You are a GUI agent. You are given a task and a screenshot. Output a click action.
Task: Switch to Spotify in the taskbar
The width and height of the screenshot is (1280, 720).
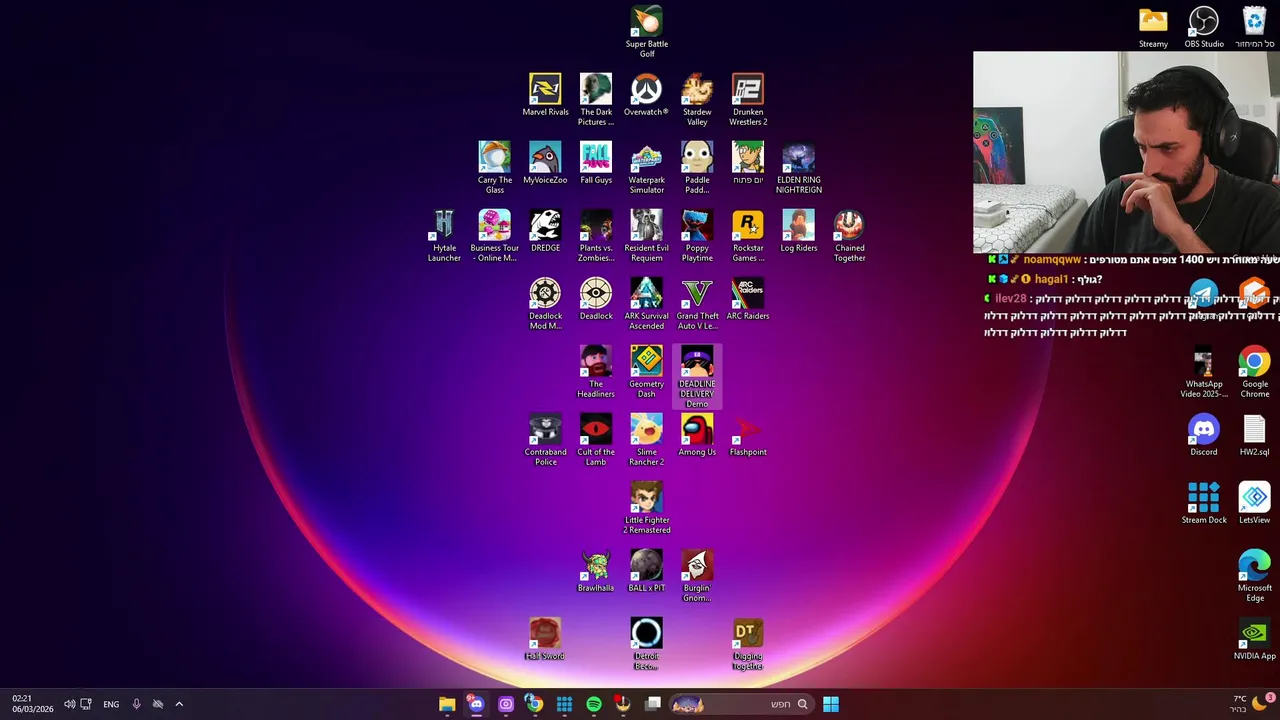tap(594, 704)
